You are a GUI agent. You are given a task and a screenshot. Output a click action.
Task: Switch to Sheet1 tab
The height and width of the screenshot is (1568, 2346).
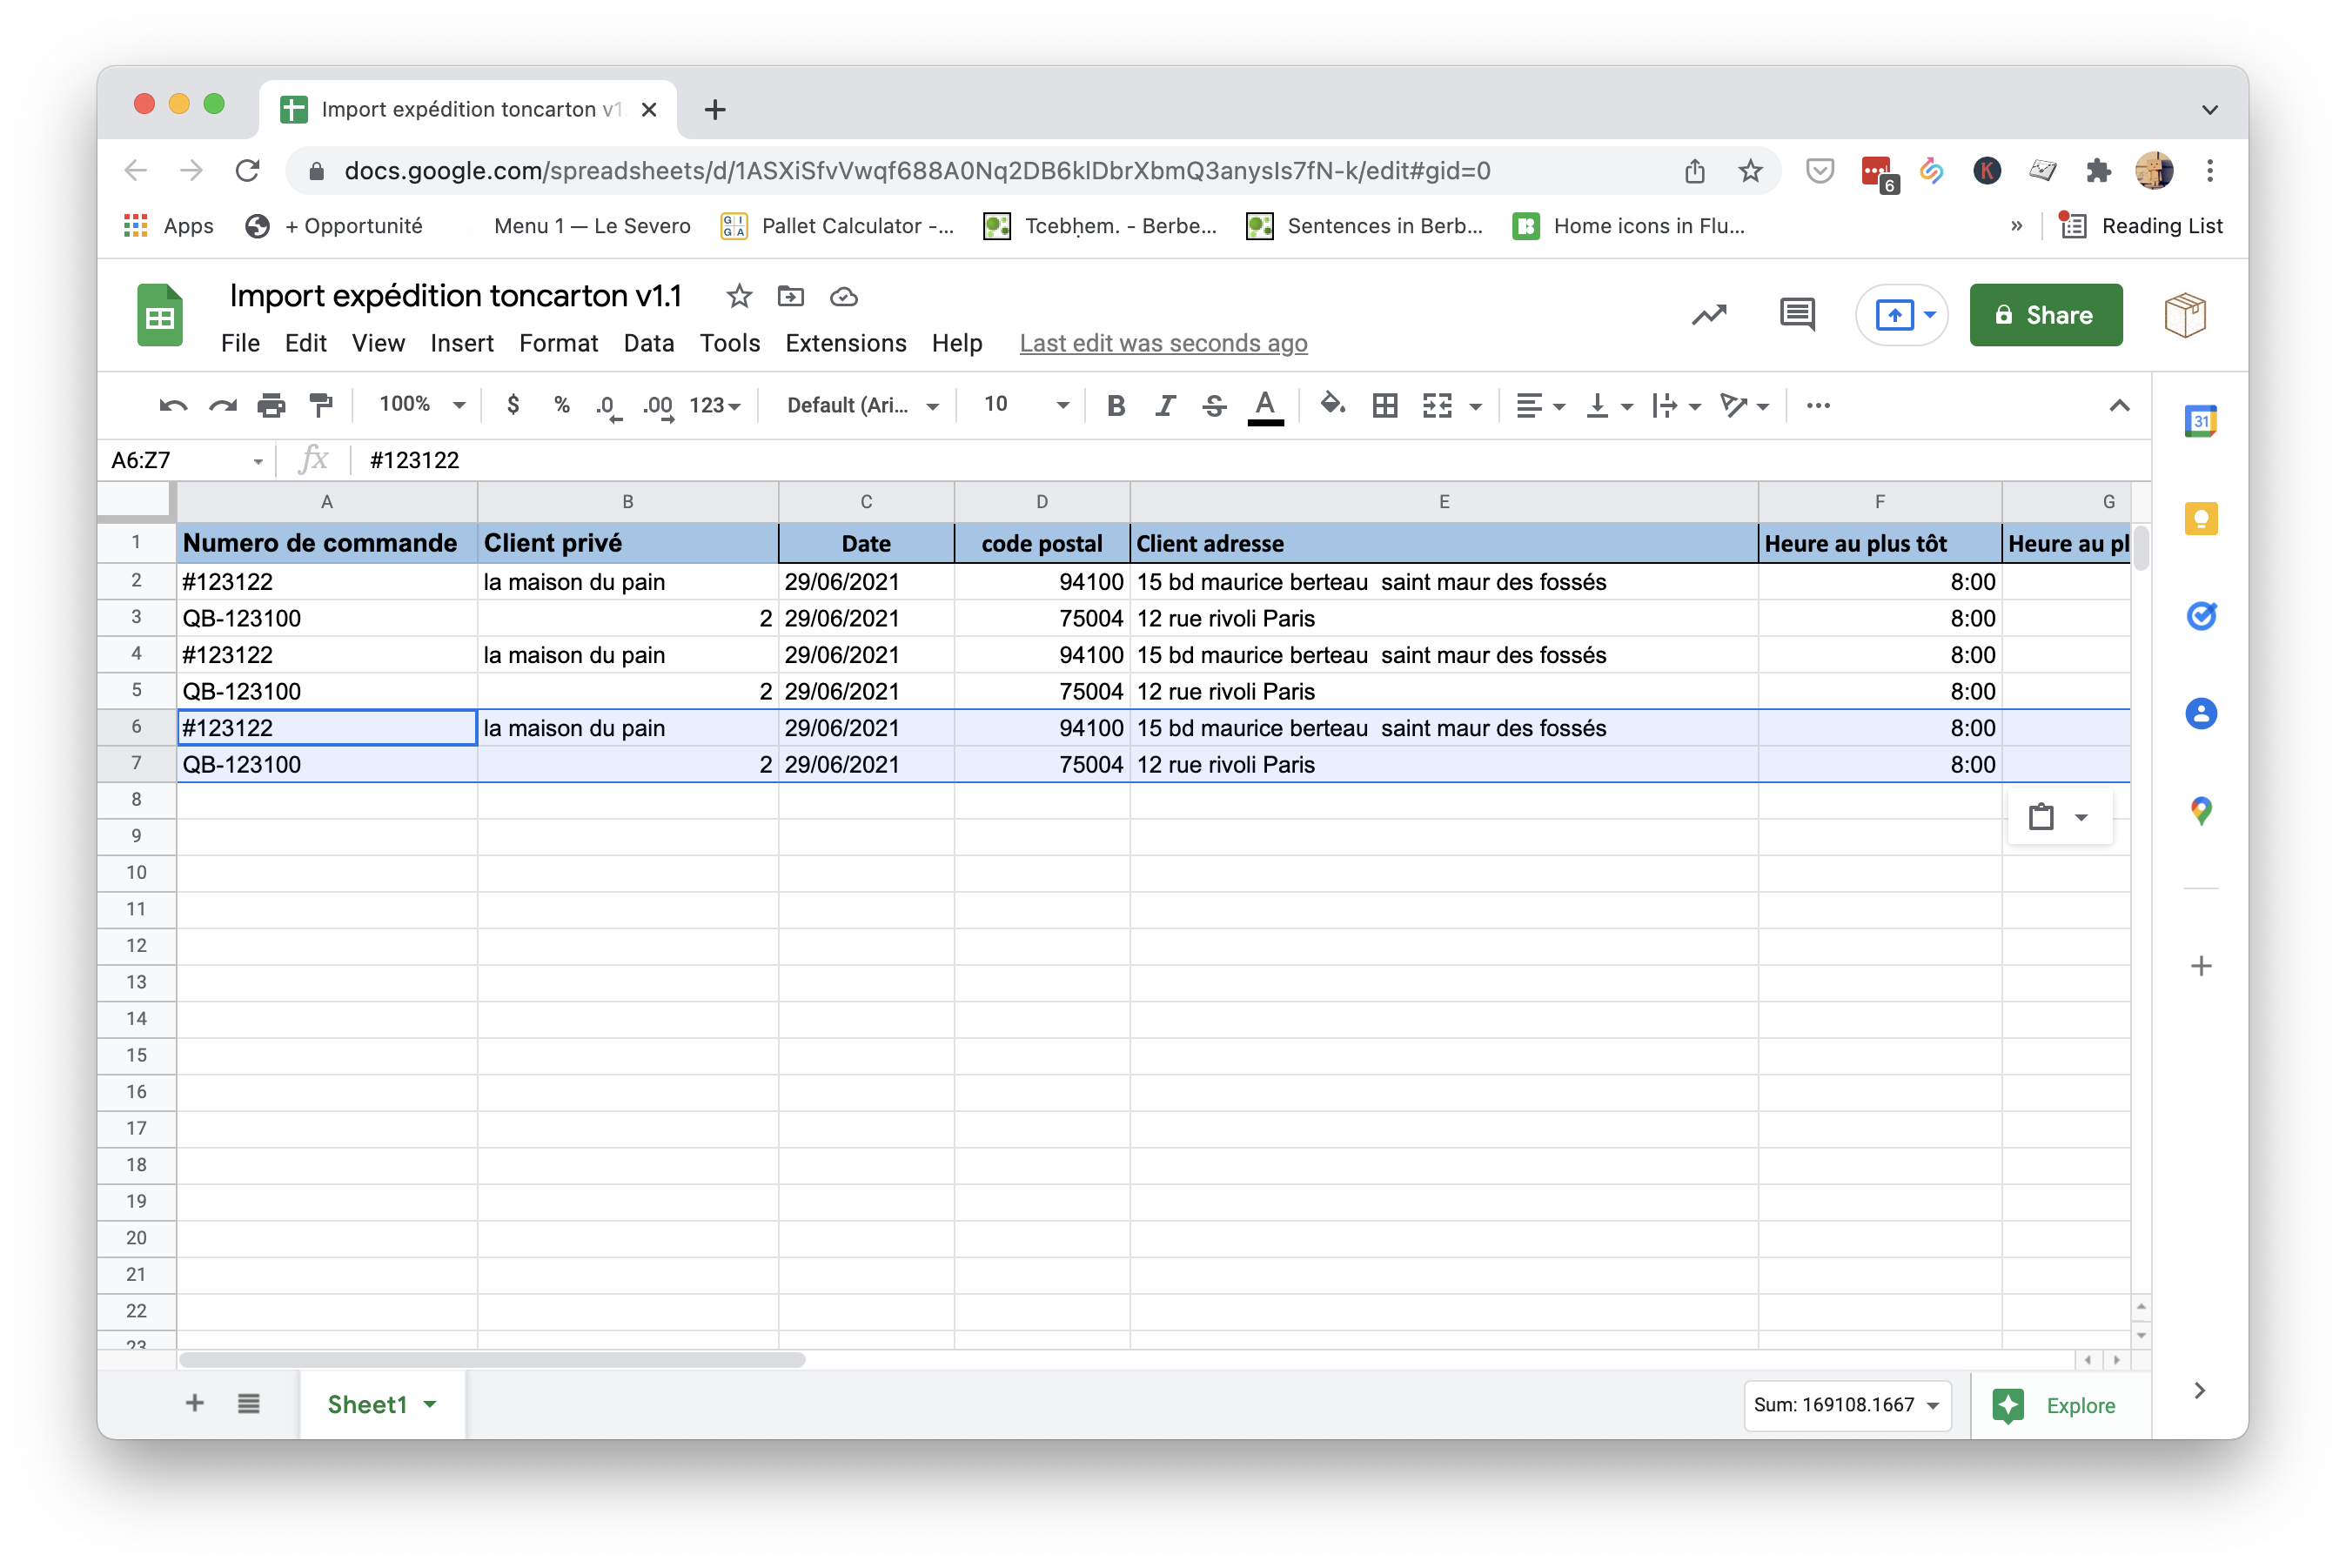pos(367,1404)
